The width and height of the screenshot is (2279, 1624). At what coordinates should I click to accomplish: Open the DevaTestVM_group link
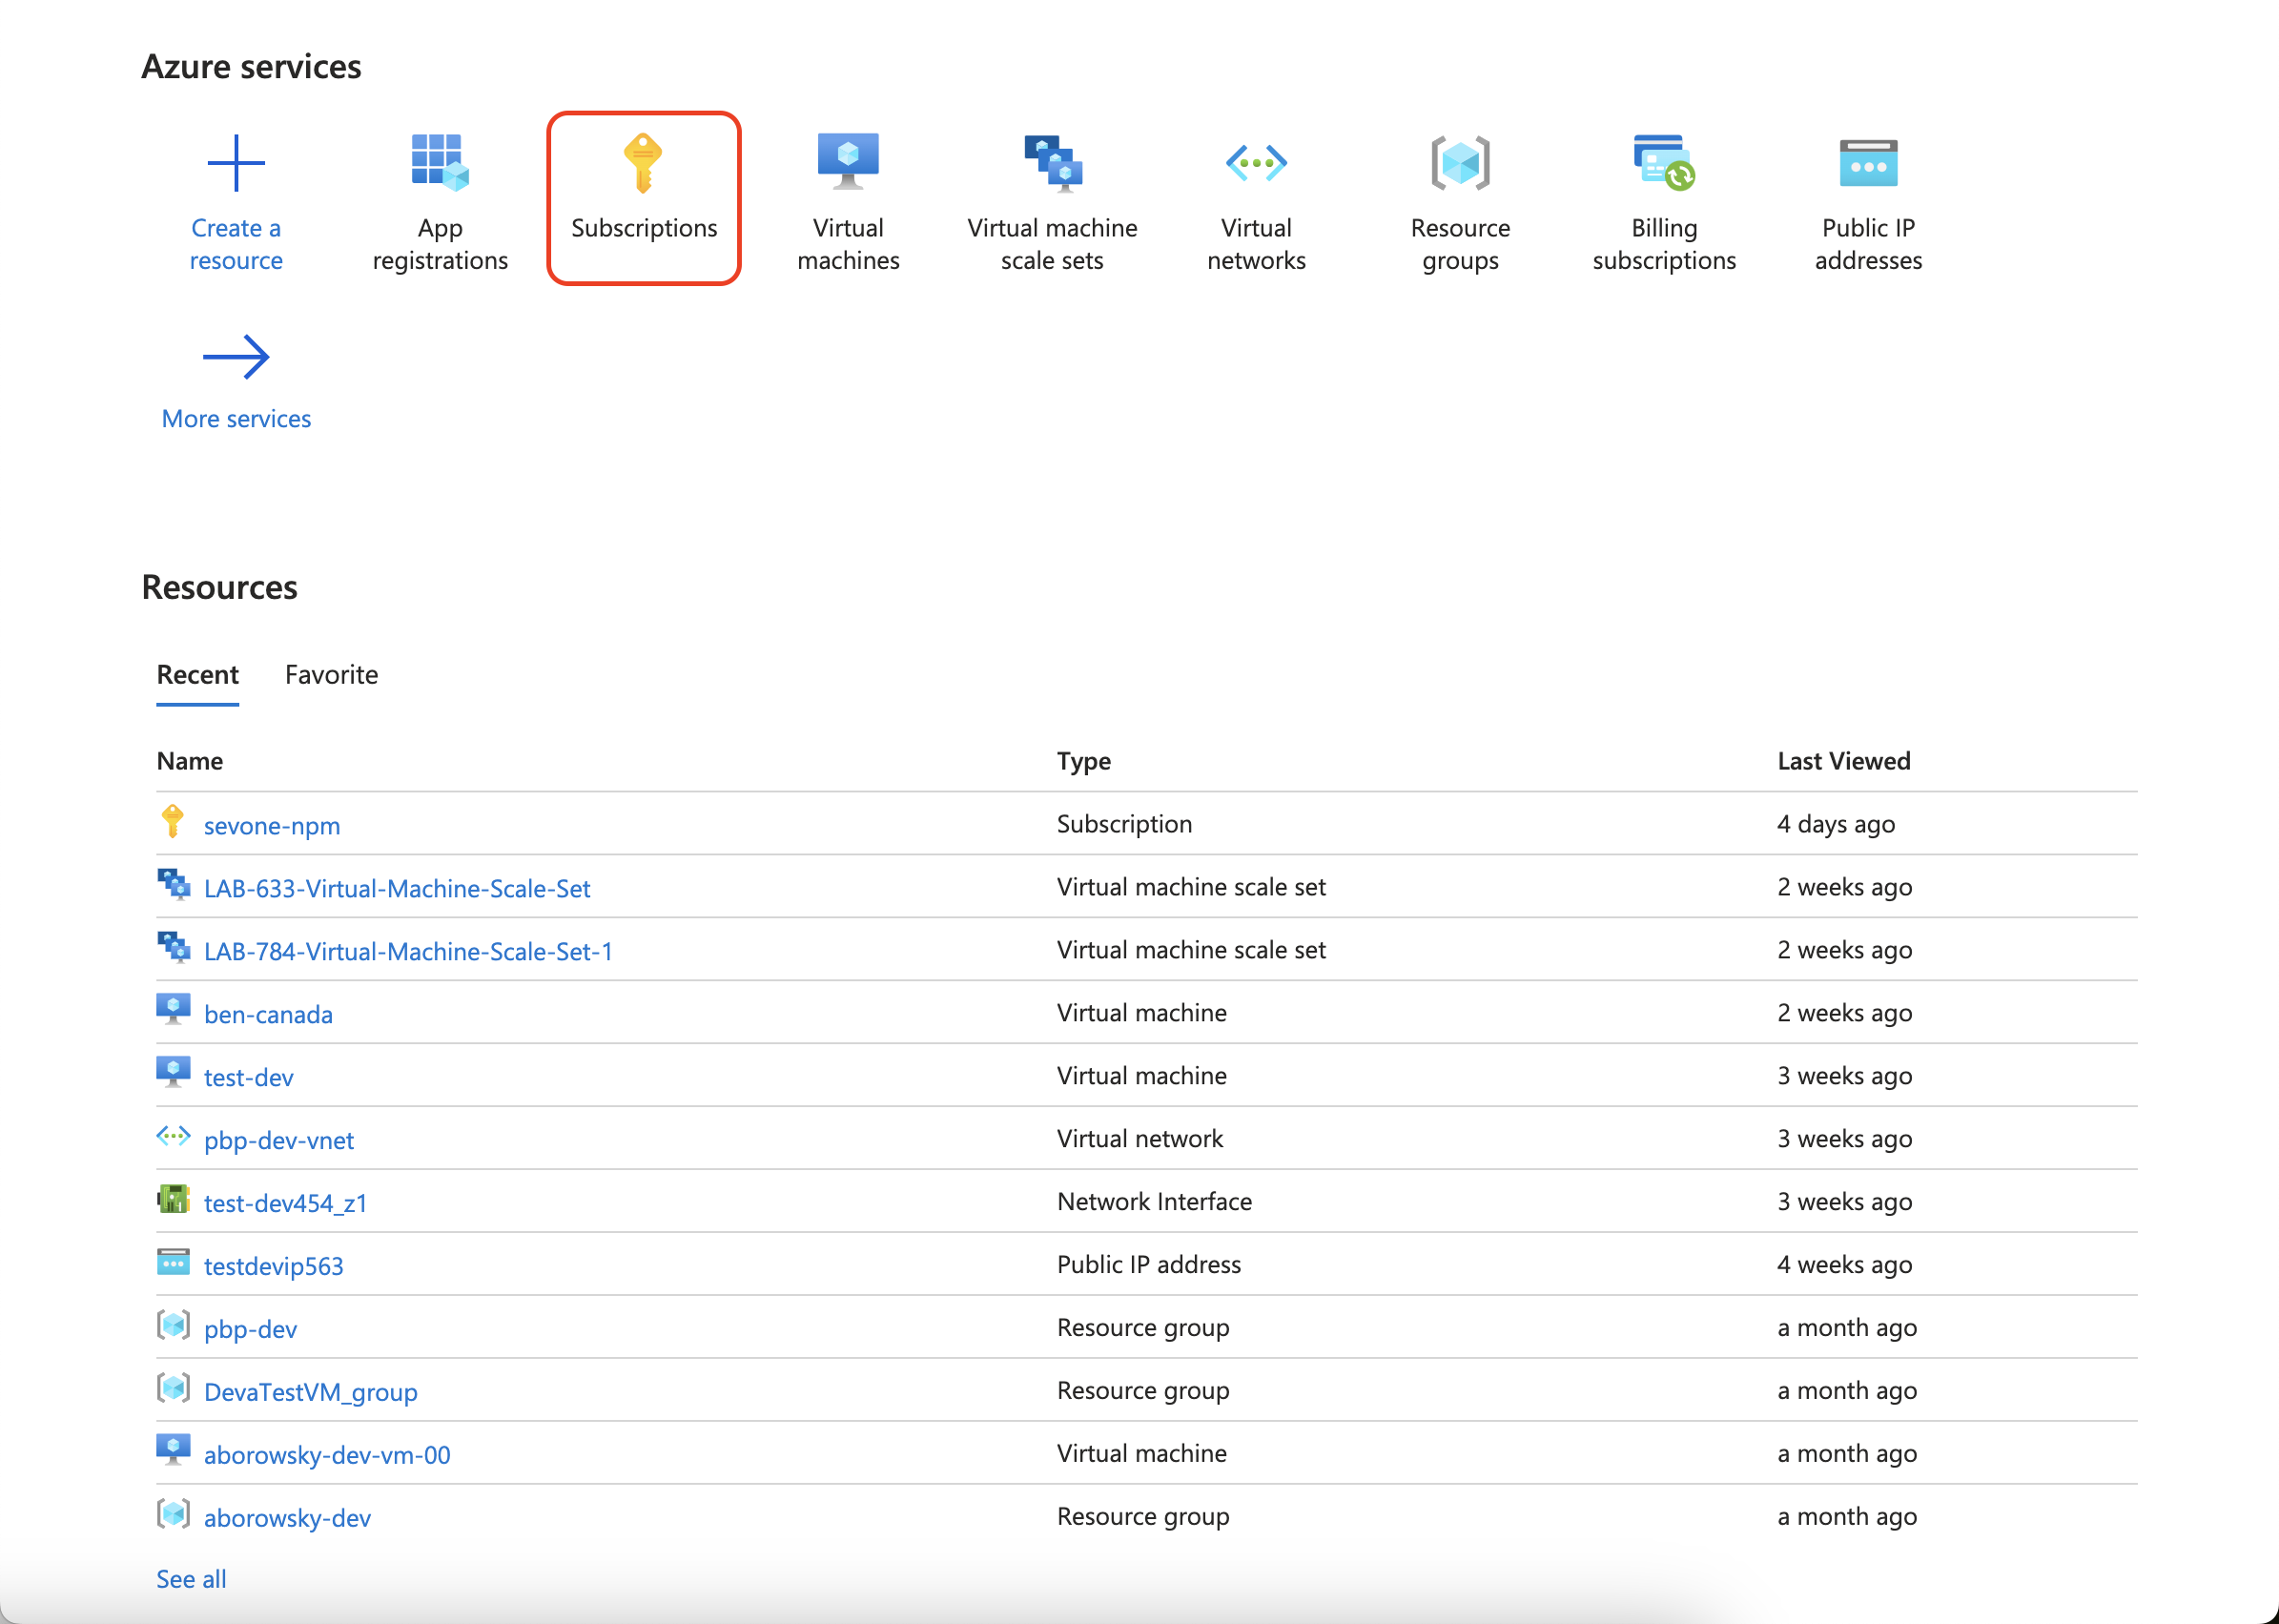311,1393
